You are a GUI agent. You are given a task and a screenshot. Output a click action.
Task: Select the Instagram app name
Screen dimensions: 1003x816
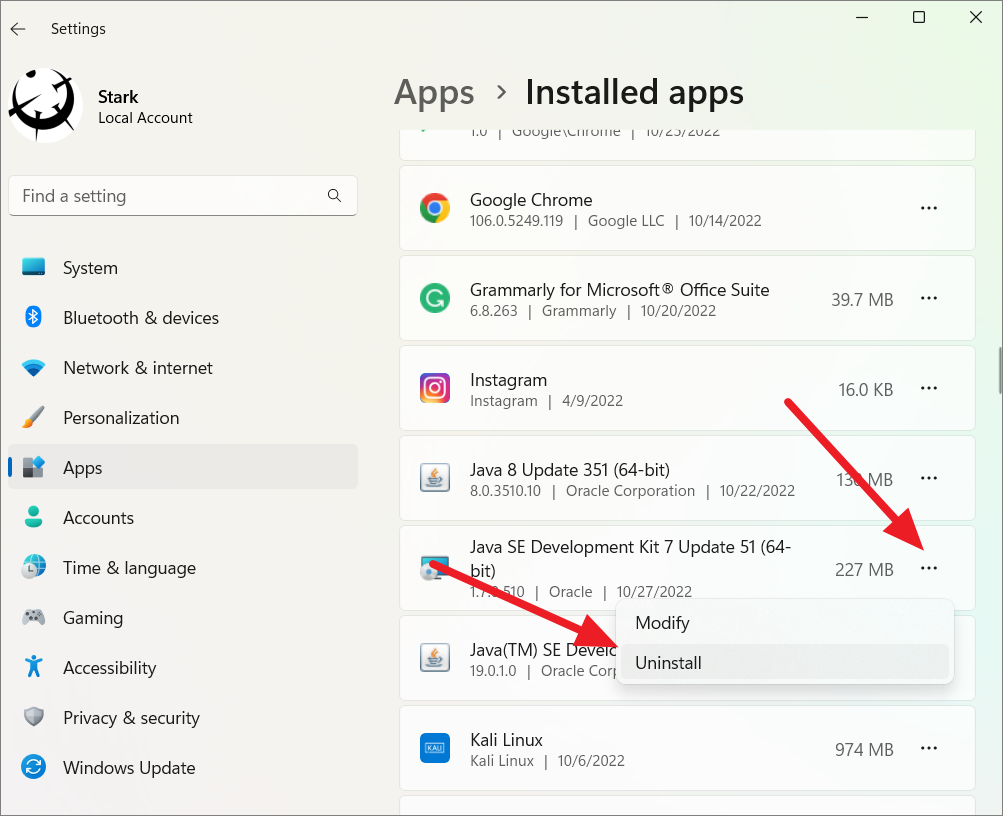509,380
